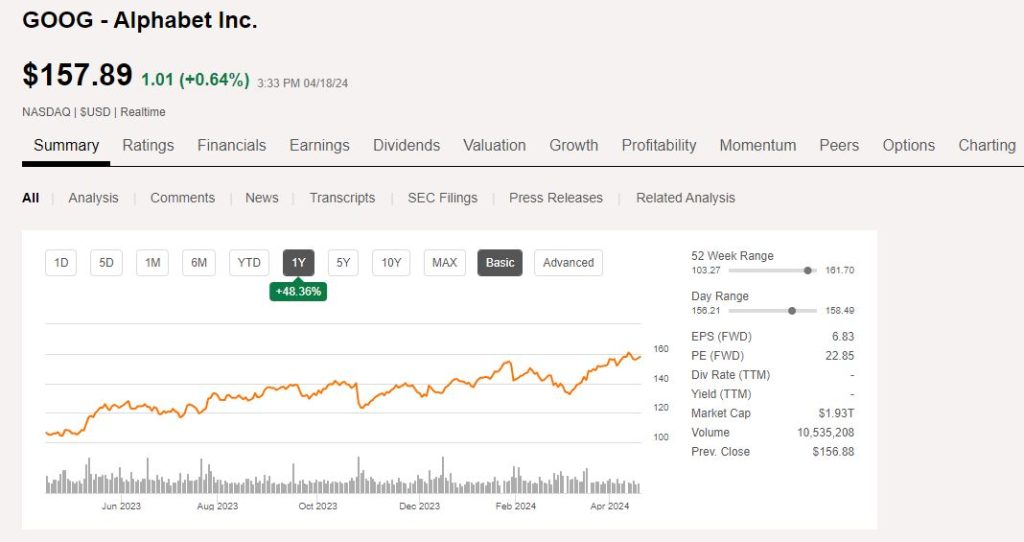Select the YTD chart range
Screen dimensions: 1024x542
pyautogui.click(x=249, y=263)
